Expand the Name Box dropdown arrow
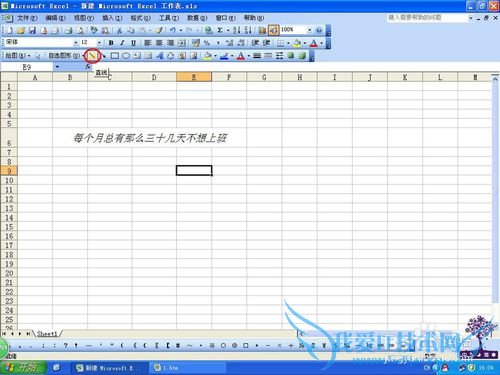500x375 pixels. tap(57, 67)
